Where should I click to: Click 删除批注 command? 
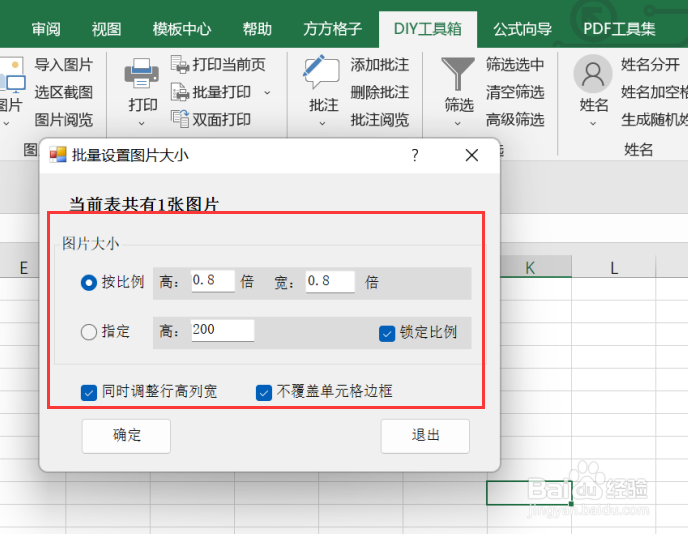380,92
